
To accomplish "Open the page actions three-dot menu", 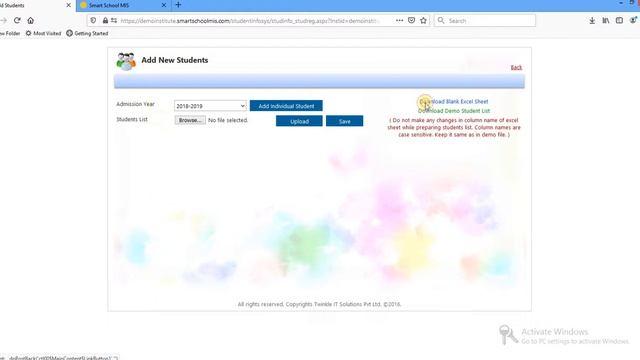I will [x=399, y=20].
